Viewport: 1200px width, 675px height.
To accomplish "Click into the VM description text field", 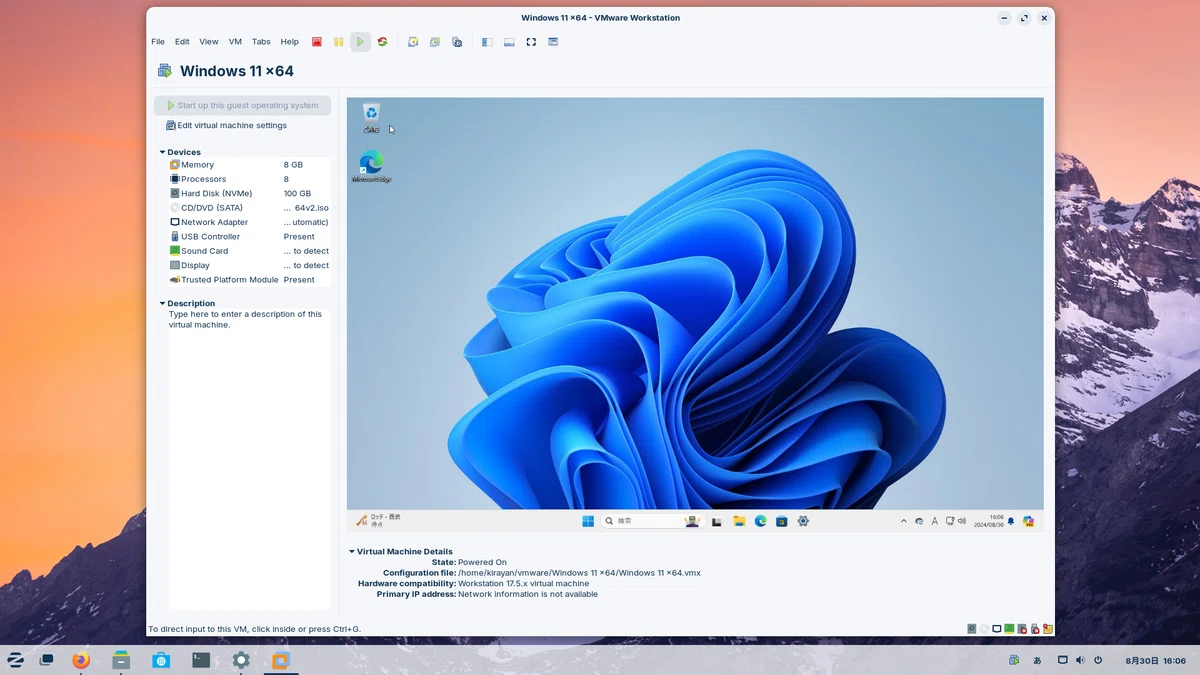I will pyautogui.click(x=249, y=458).
